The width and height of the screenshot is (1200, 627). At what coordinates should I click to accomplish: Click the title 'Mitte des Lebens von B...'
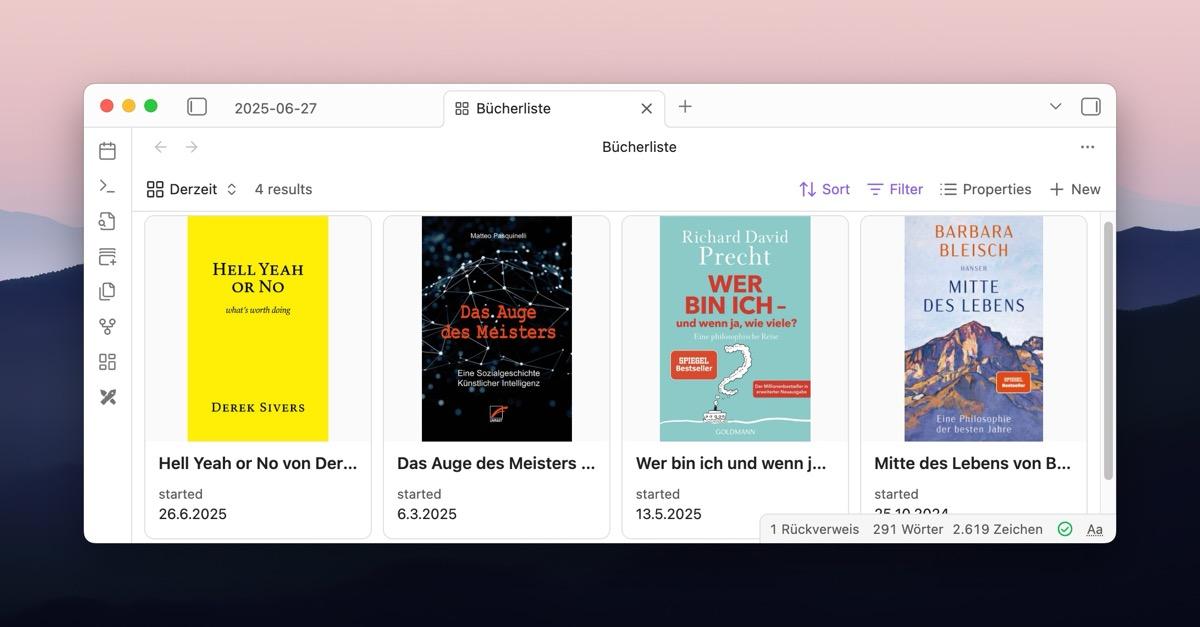(973, 463)
